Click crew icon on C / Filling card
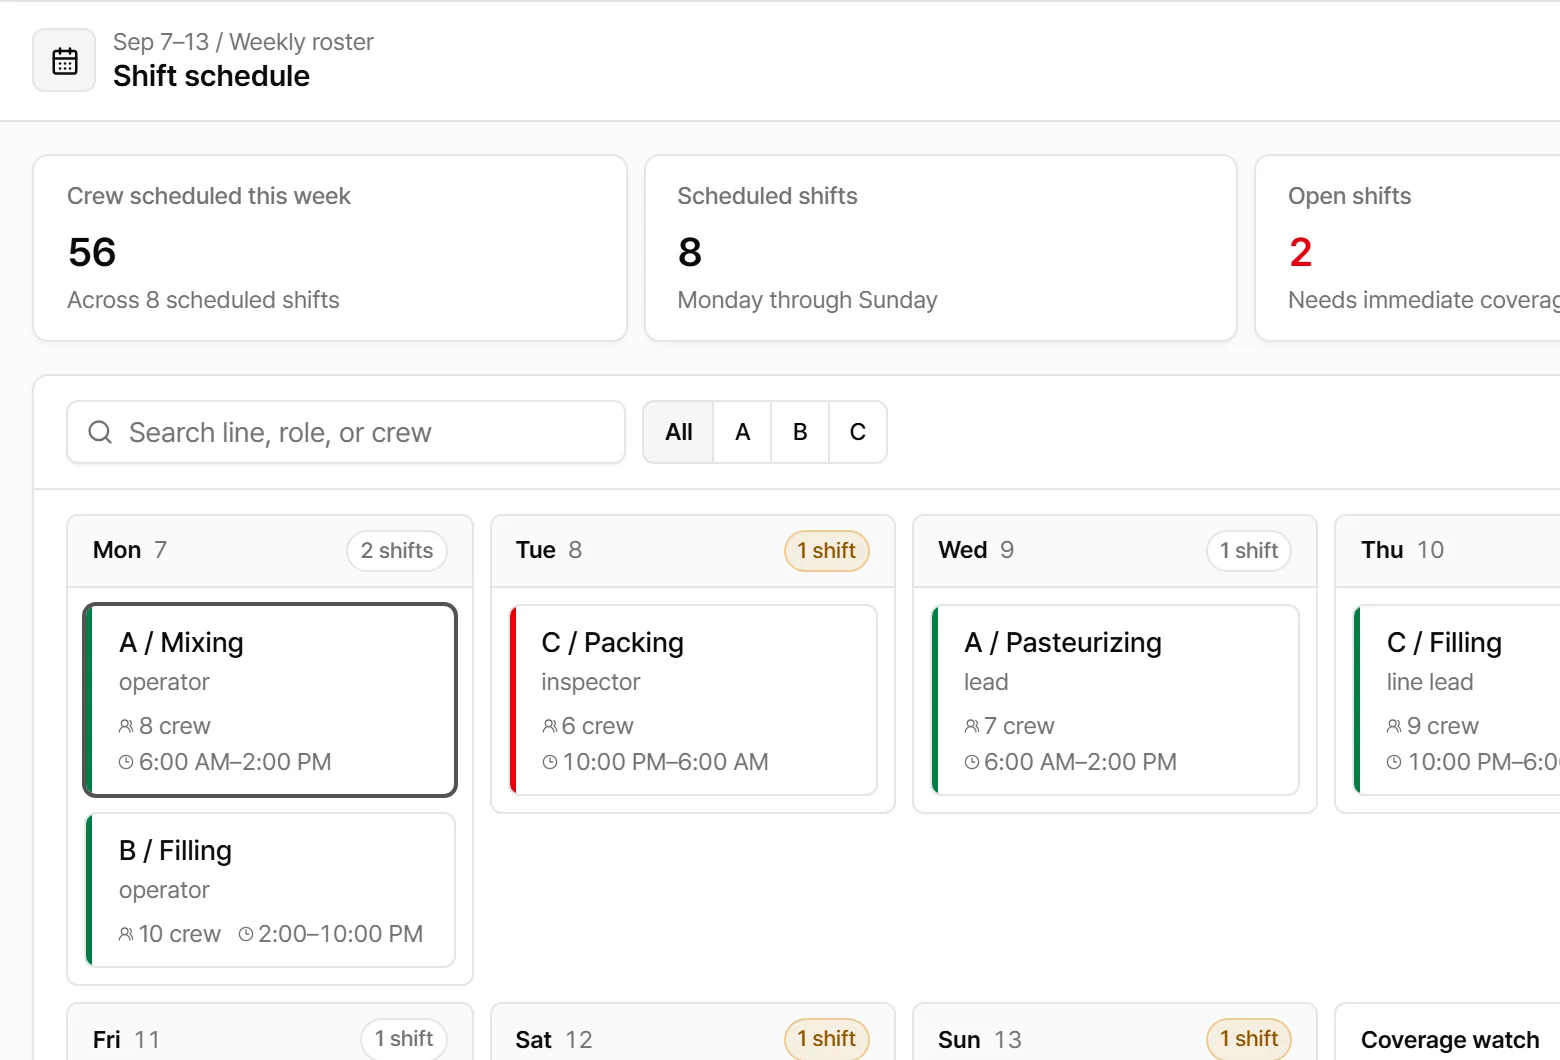This screenshot has height=1060, width=1560. click(x=1394, y=726)
